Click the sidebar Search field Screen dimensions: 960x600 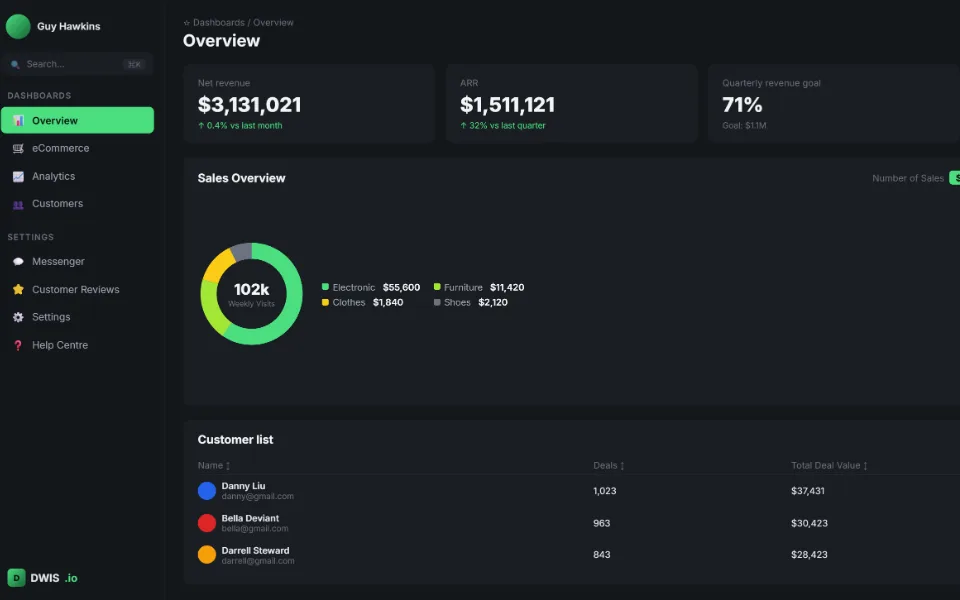coord(77,64)
